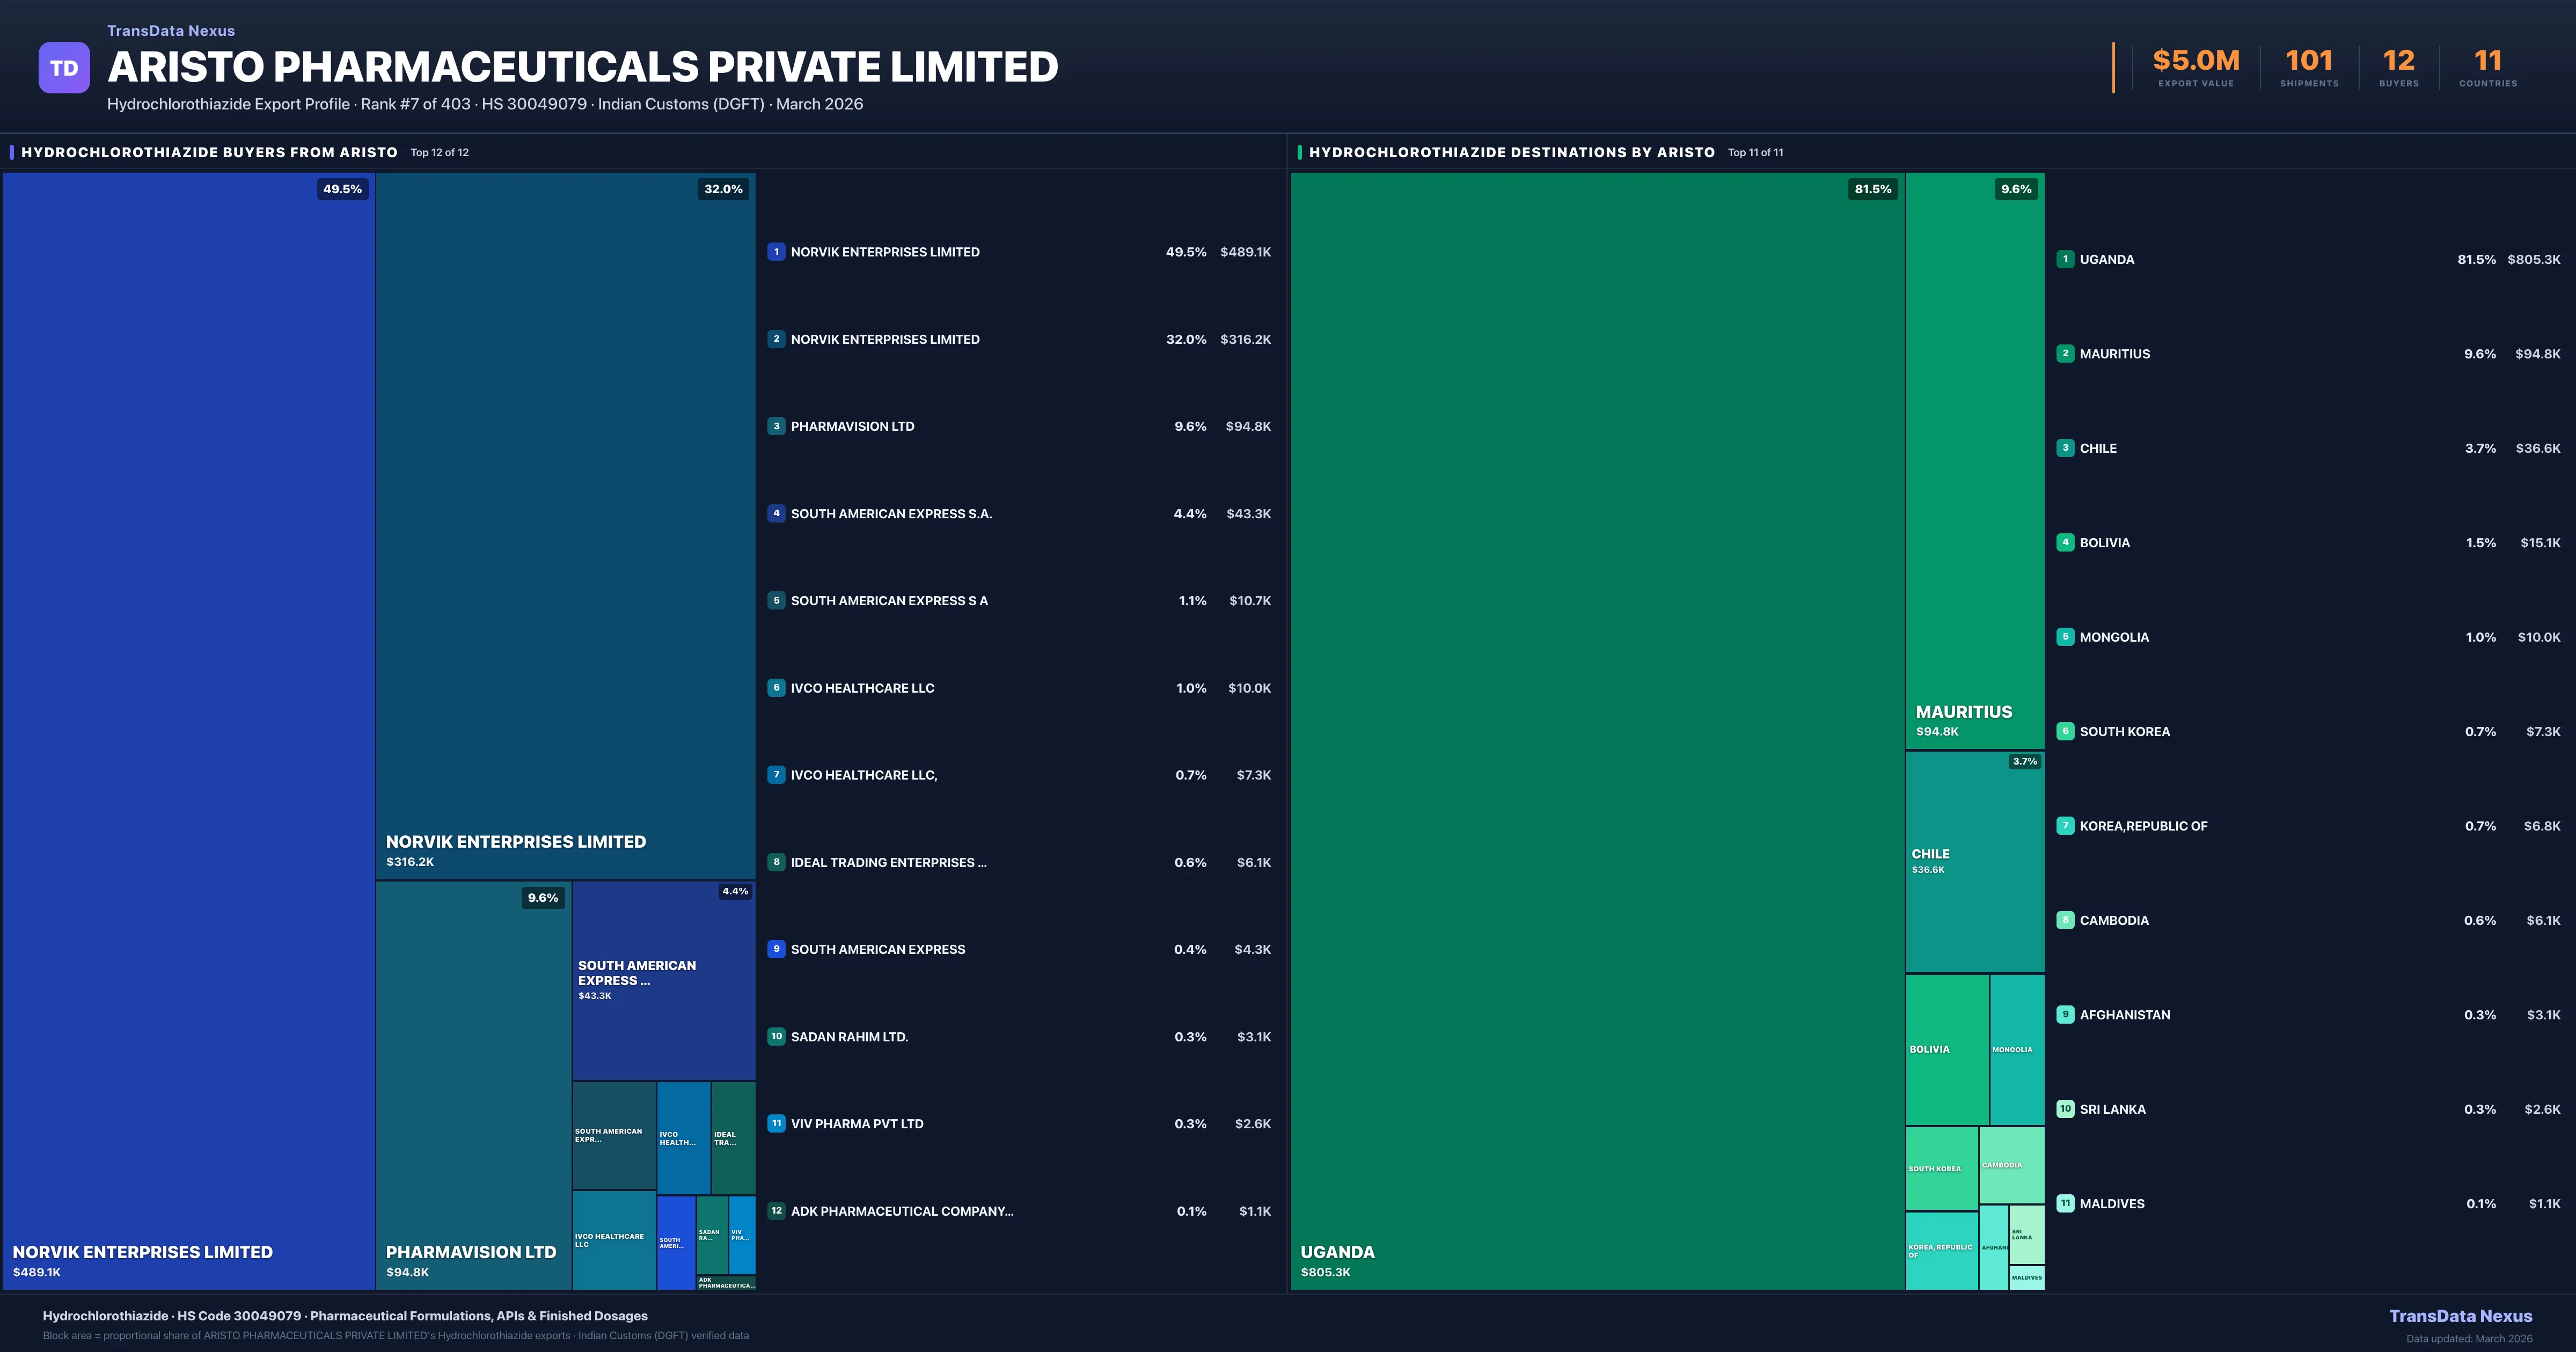Click the 49.5% label on Norvik block
Image resolution: width=2576 pixels, height=1352 pixels.
[342, 189]
